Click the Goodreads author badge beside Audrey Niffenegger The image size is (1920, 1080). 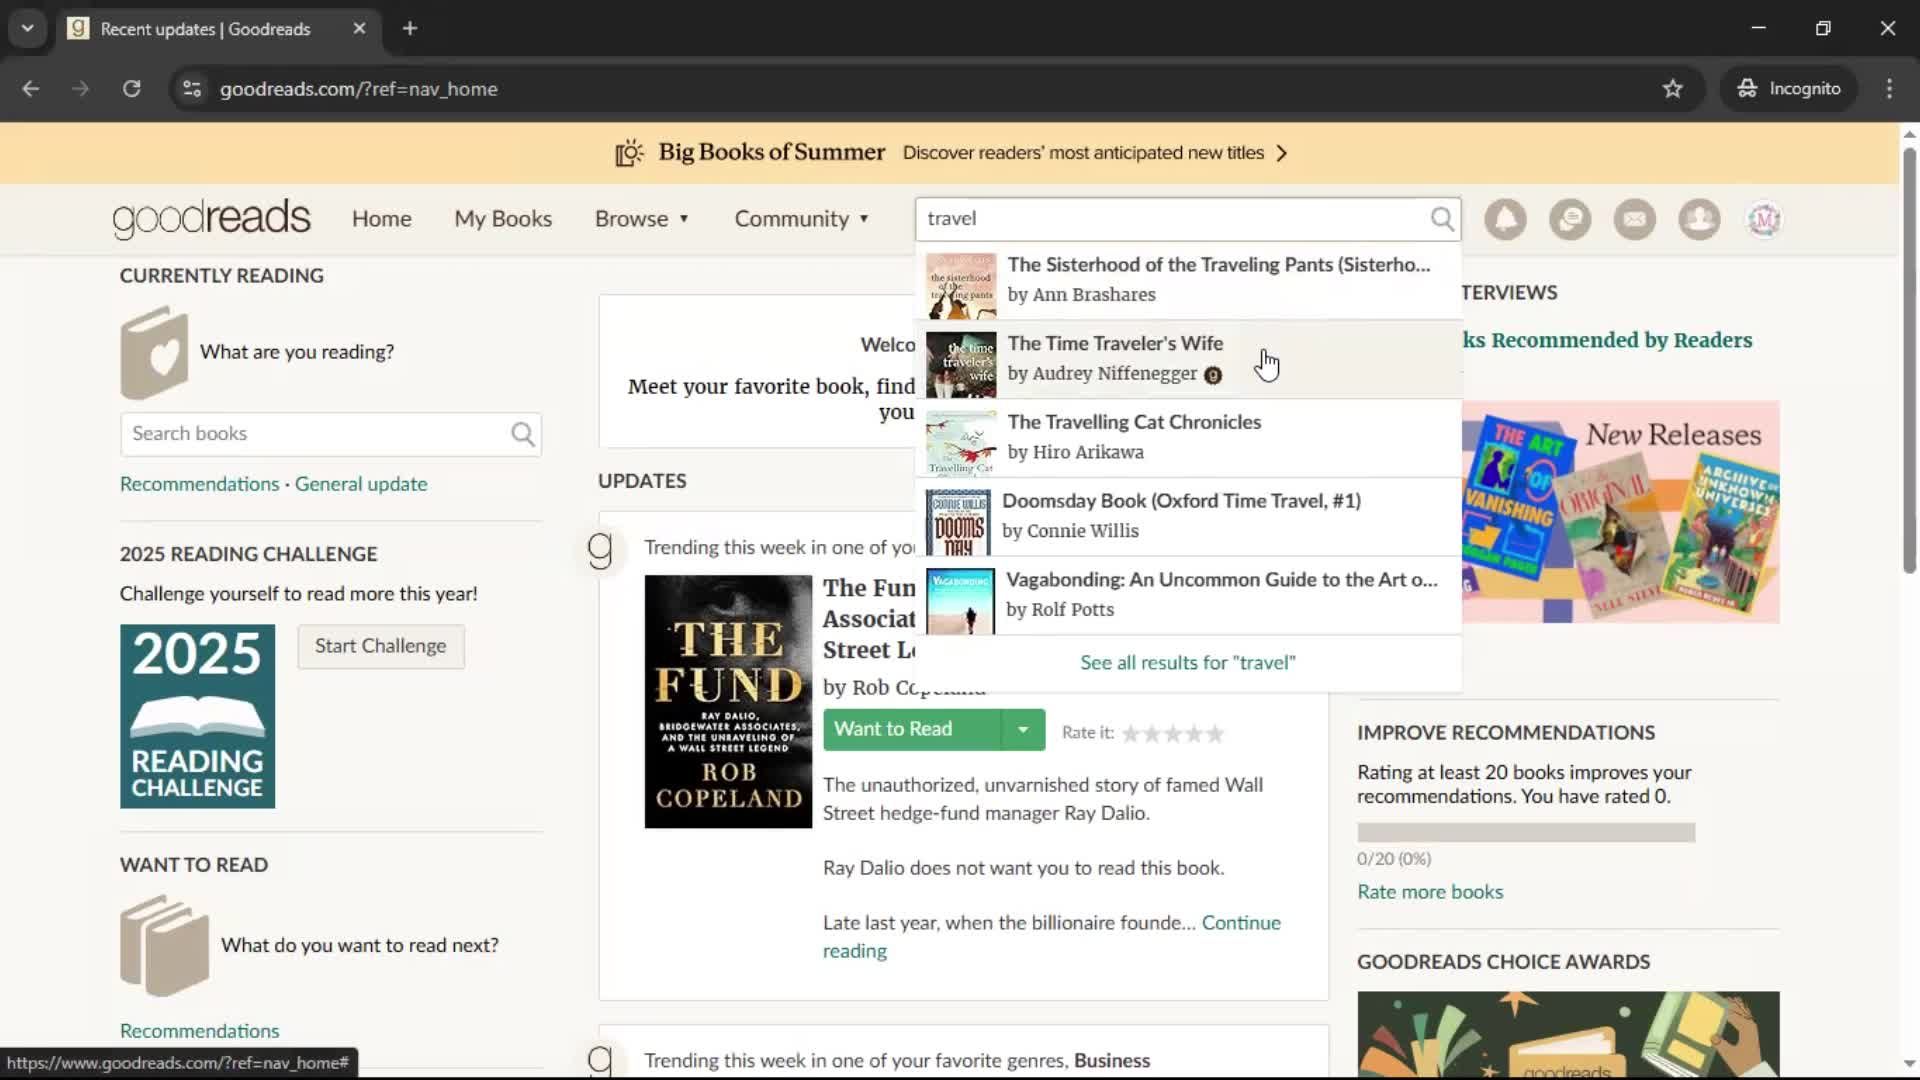click(1213, 375)
